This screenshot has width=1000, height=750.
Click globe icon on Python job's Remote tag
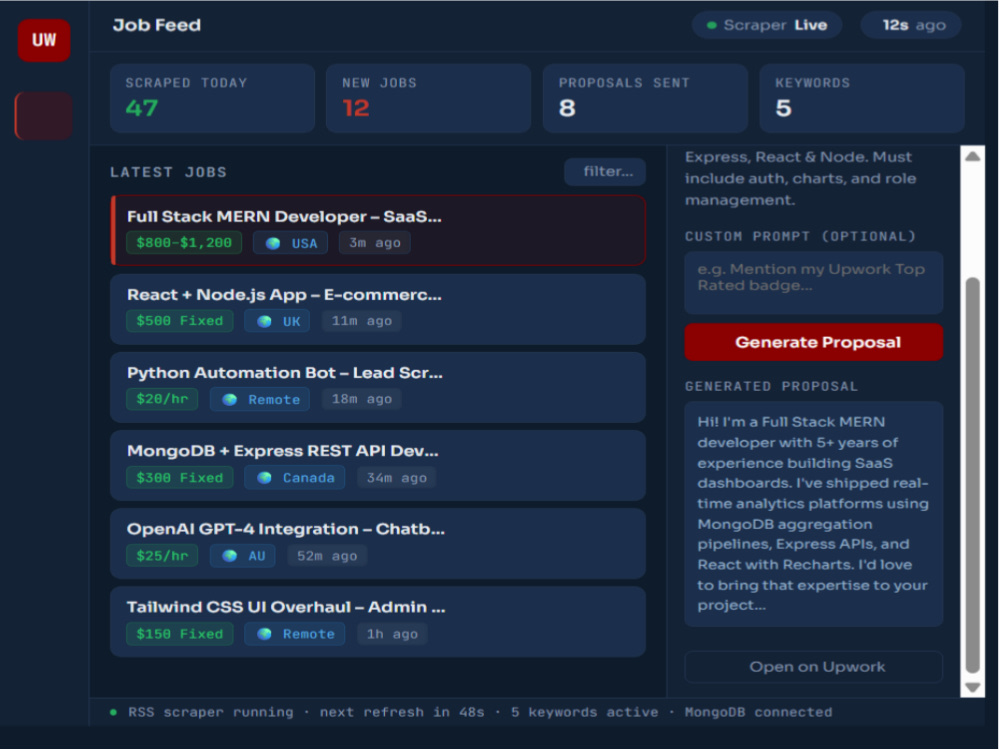pos(230,400)
